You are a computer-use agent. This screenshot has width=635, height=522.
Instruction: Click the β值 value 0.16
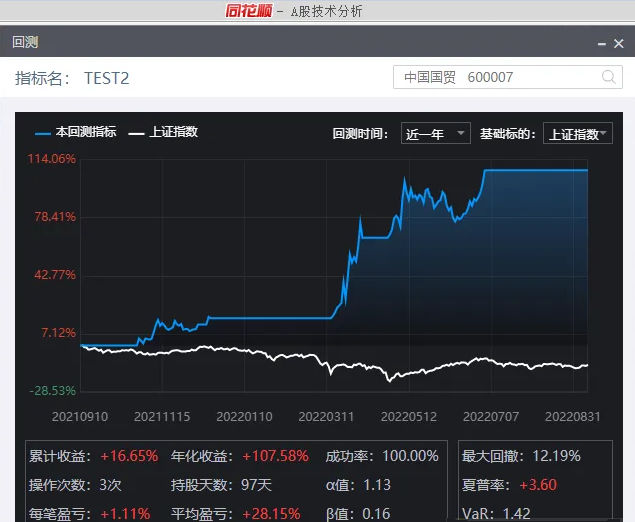click(x=376, y=514)
